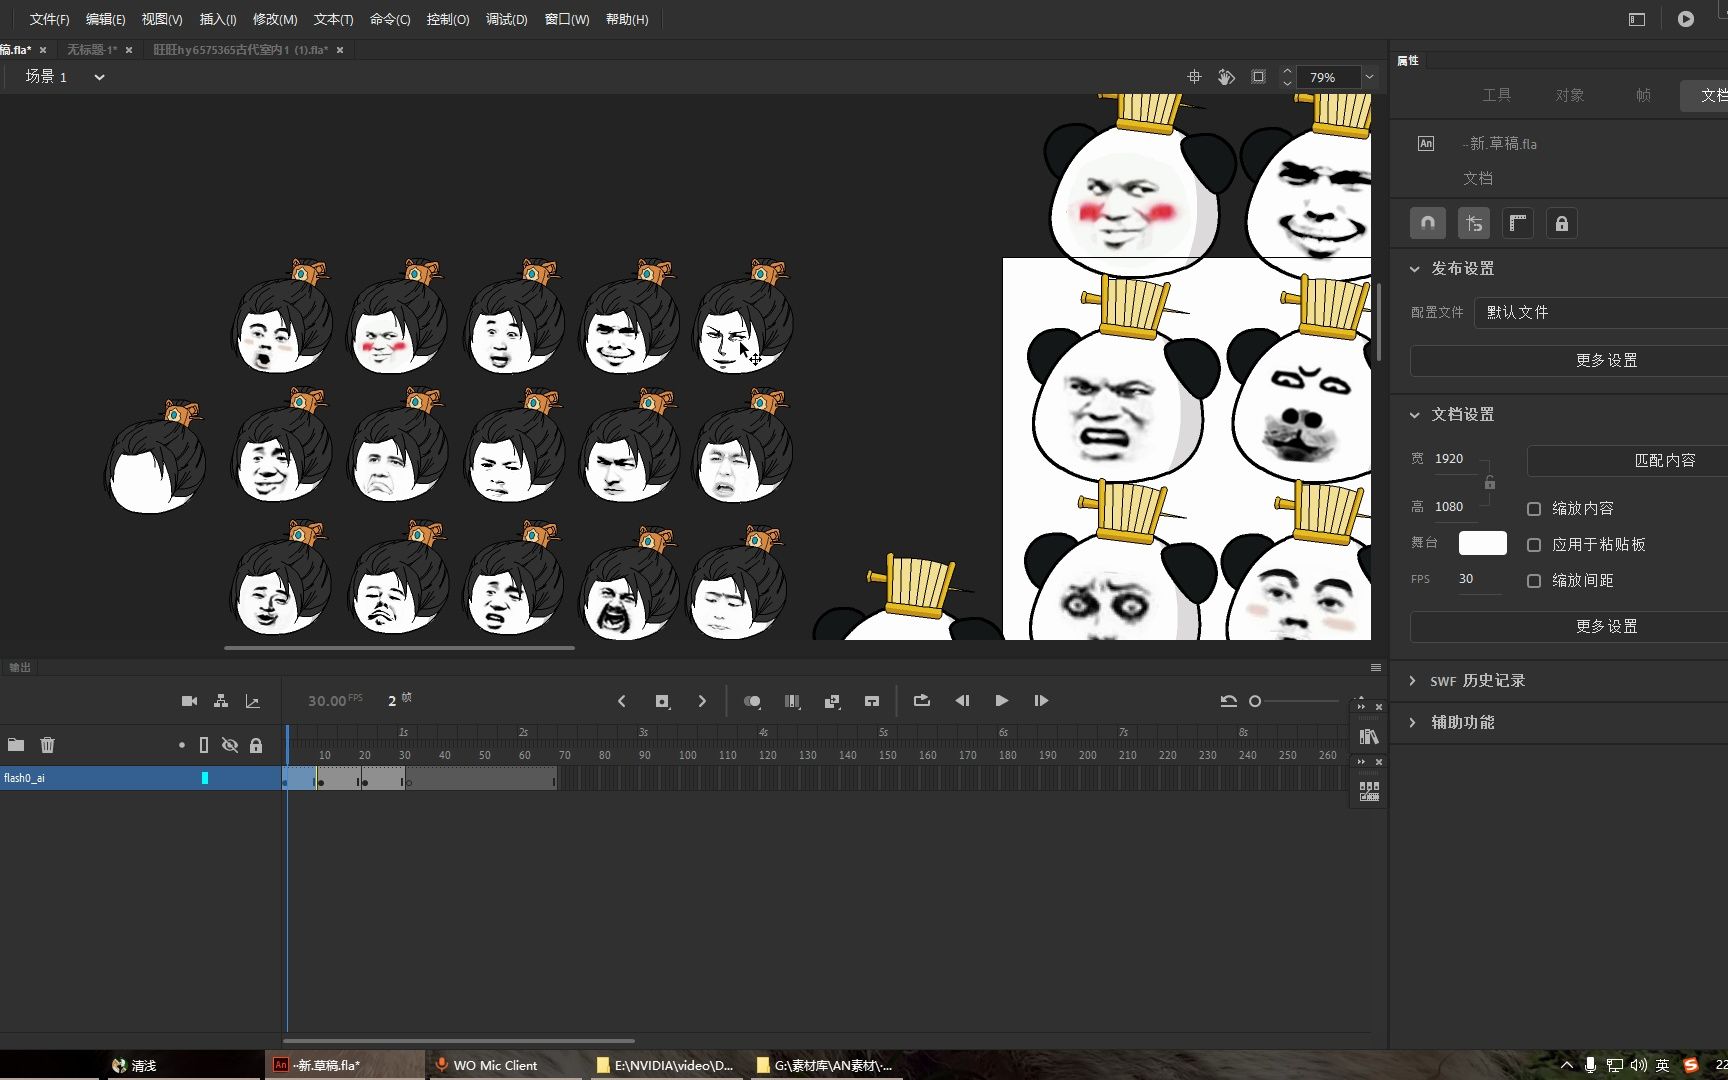Toggle loop playback in timeline
The image size is (1728, 1080).
(x=922, y=701)
